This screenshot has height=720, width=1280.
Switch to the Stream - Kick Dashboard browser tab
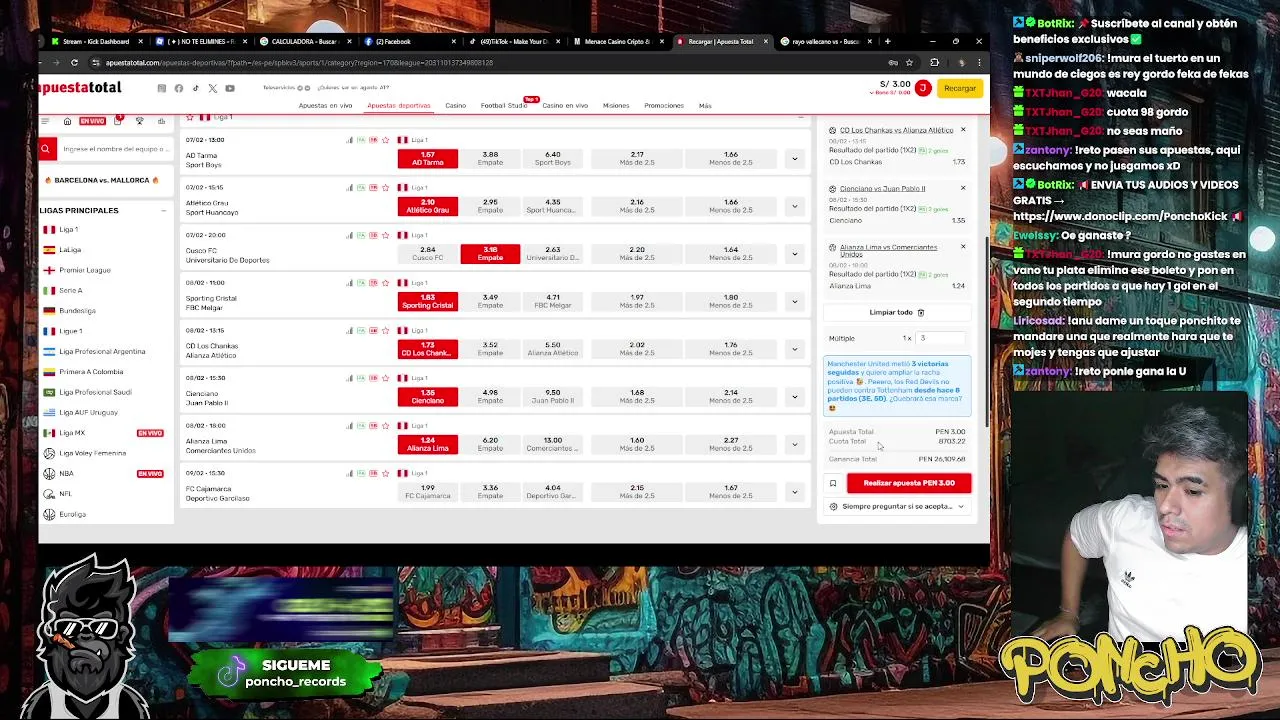pyautogui.click(x=96, y=41)
